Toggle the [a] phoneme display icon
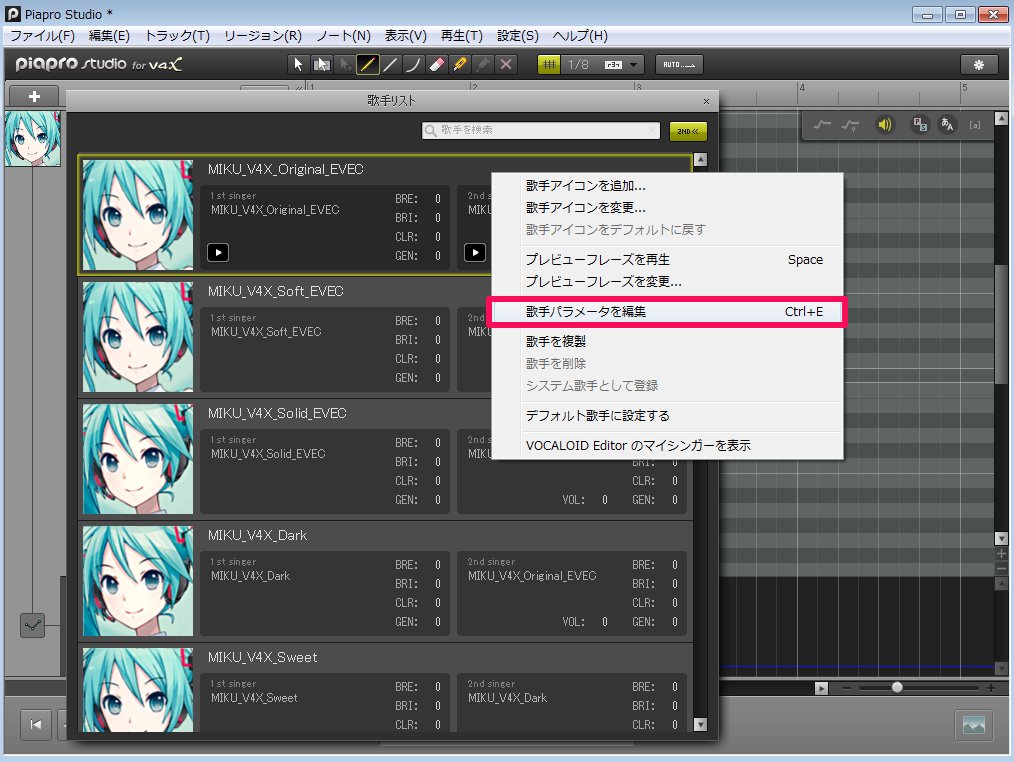Image resolution: width=1014 pixels, height=762 pixels. coord(975,125)
